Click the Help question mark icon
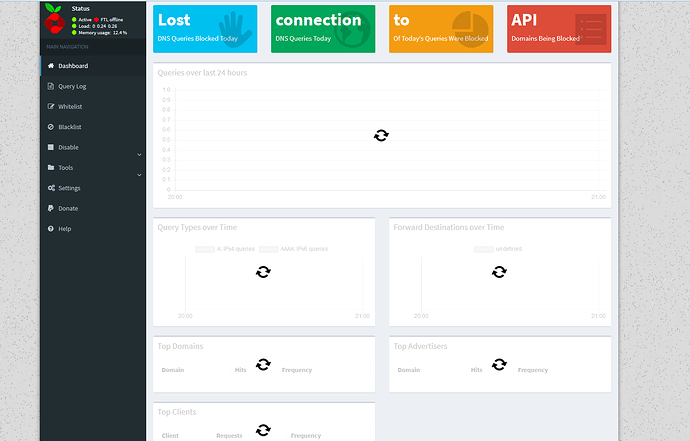690x441 pixels. point(50,229)
